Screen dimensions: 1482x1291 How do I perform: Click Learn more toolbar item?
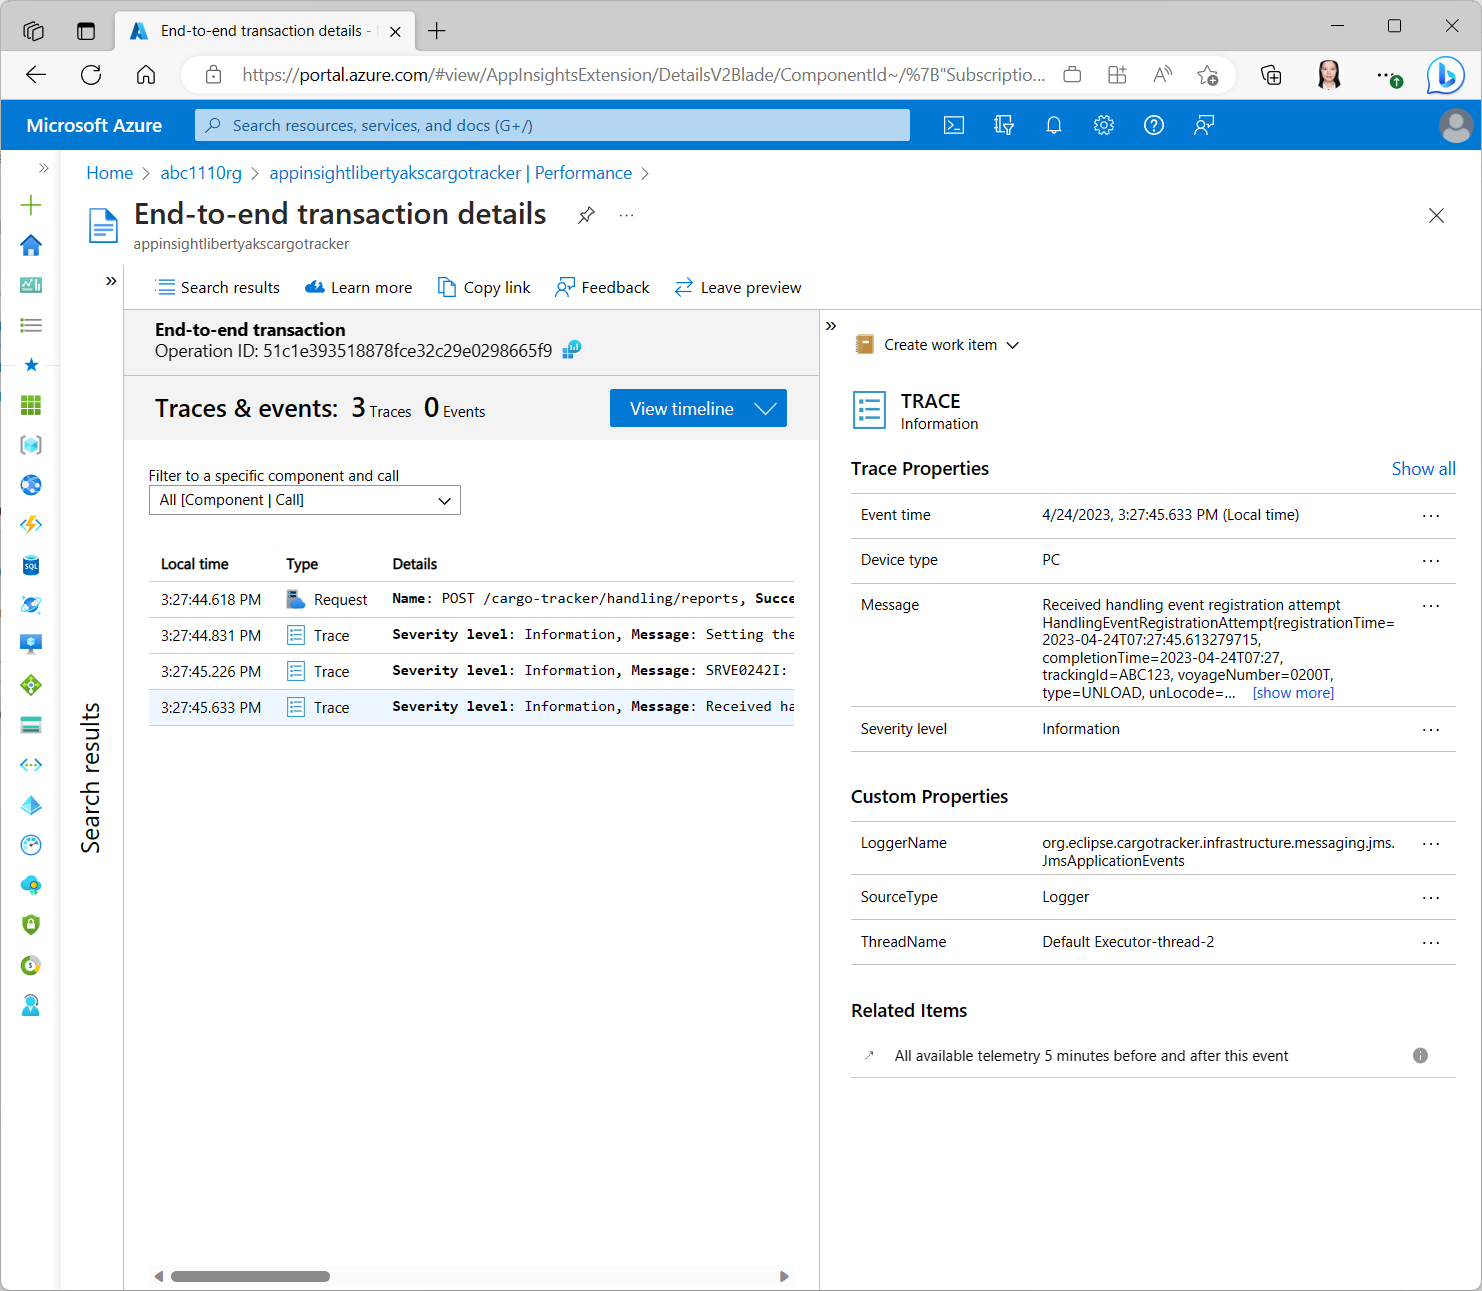click(359, 287)
